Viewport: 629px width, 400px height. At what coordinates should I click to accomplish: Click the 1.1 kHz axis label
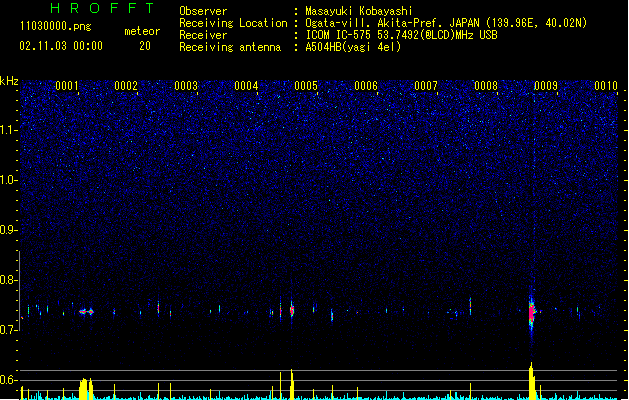click(x=9, y=130)
